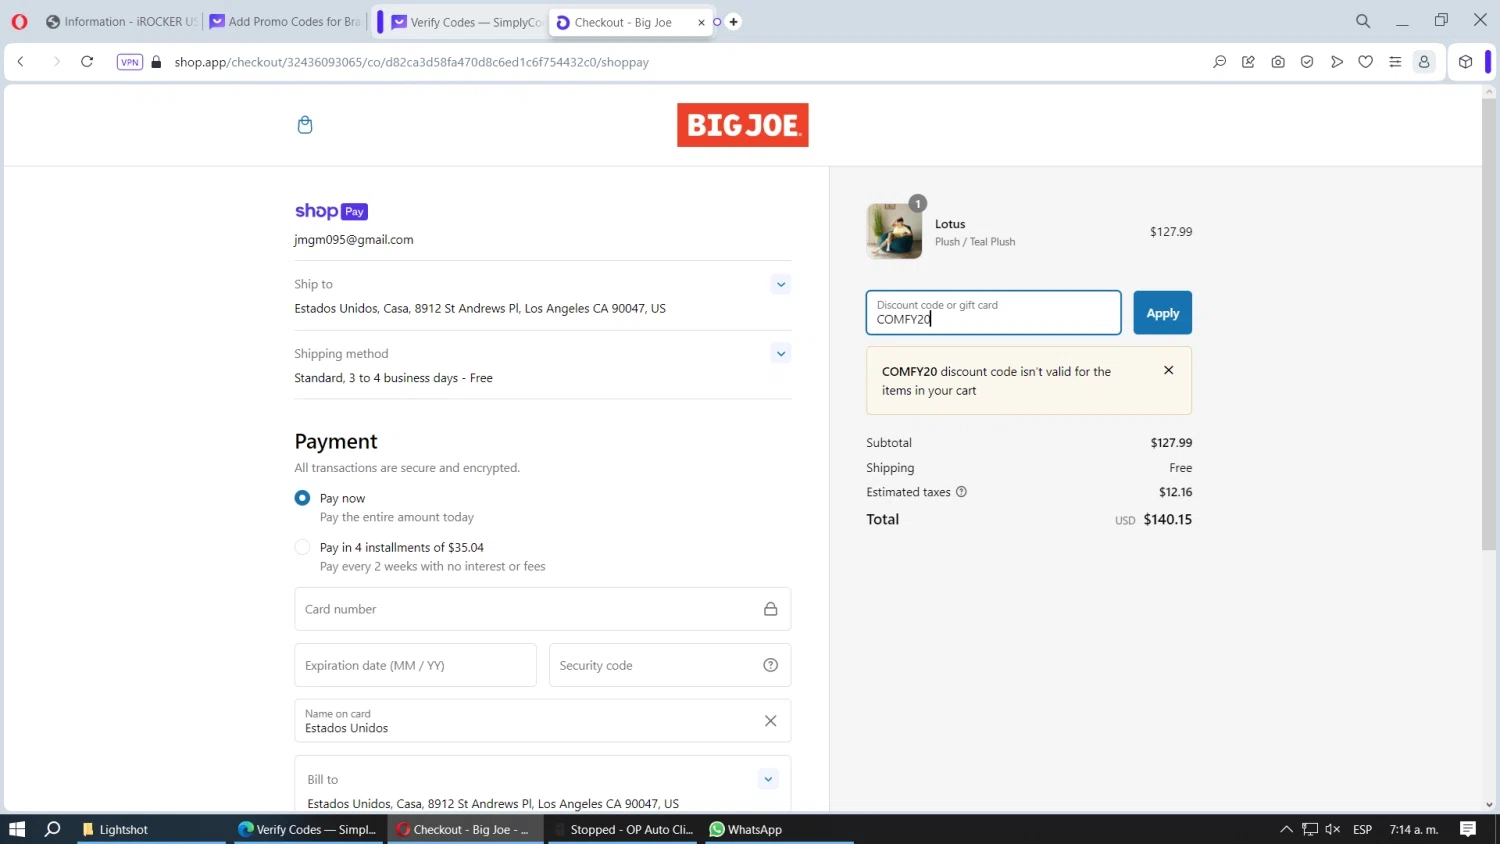Open the browser profile account icon
The image size is (1500, 844).
[x=1424, y=62]
